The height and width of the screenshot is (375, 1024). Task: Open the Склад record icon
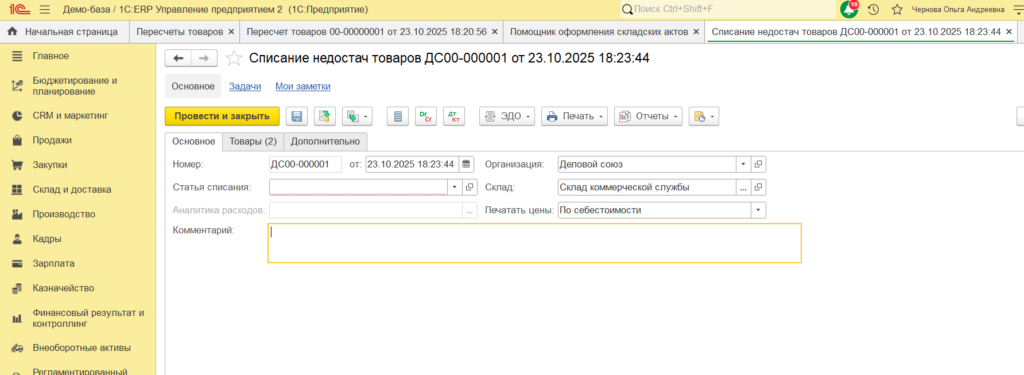pyautogui.click(x=759, y=187)
